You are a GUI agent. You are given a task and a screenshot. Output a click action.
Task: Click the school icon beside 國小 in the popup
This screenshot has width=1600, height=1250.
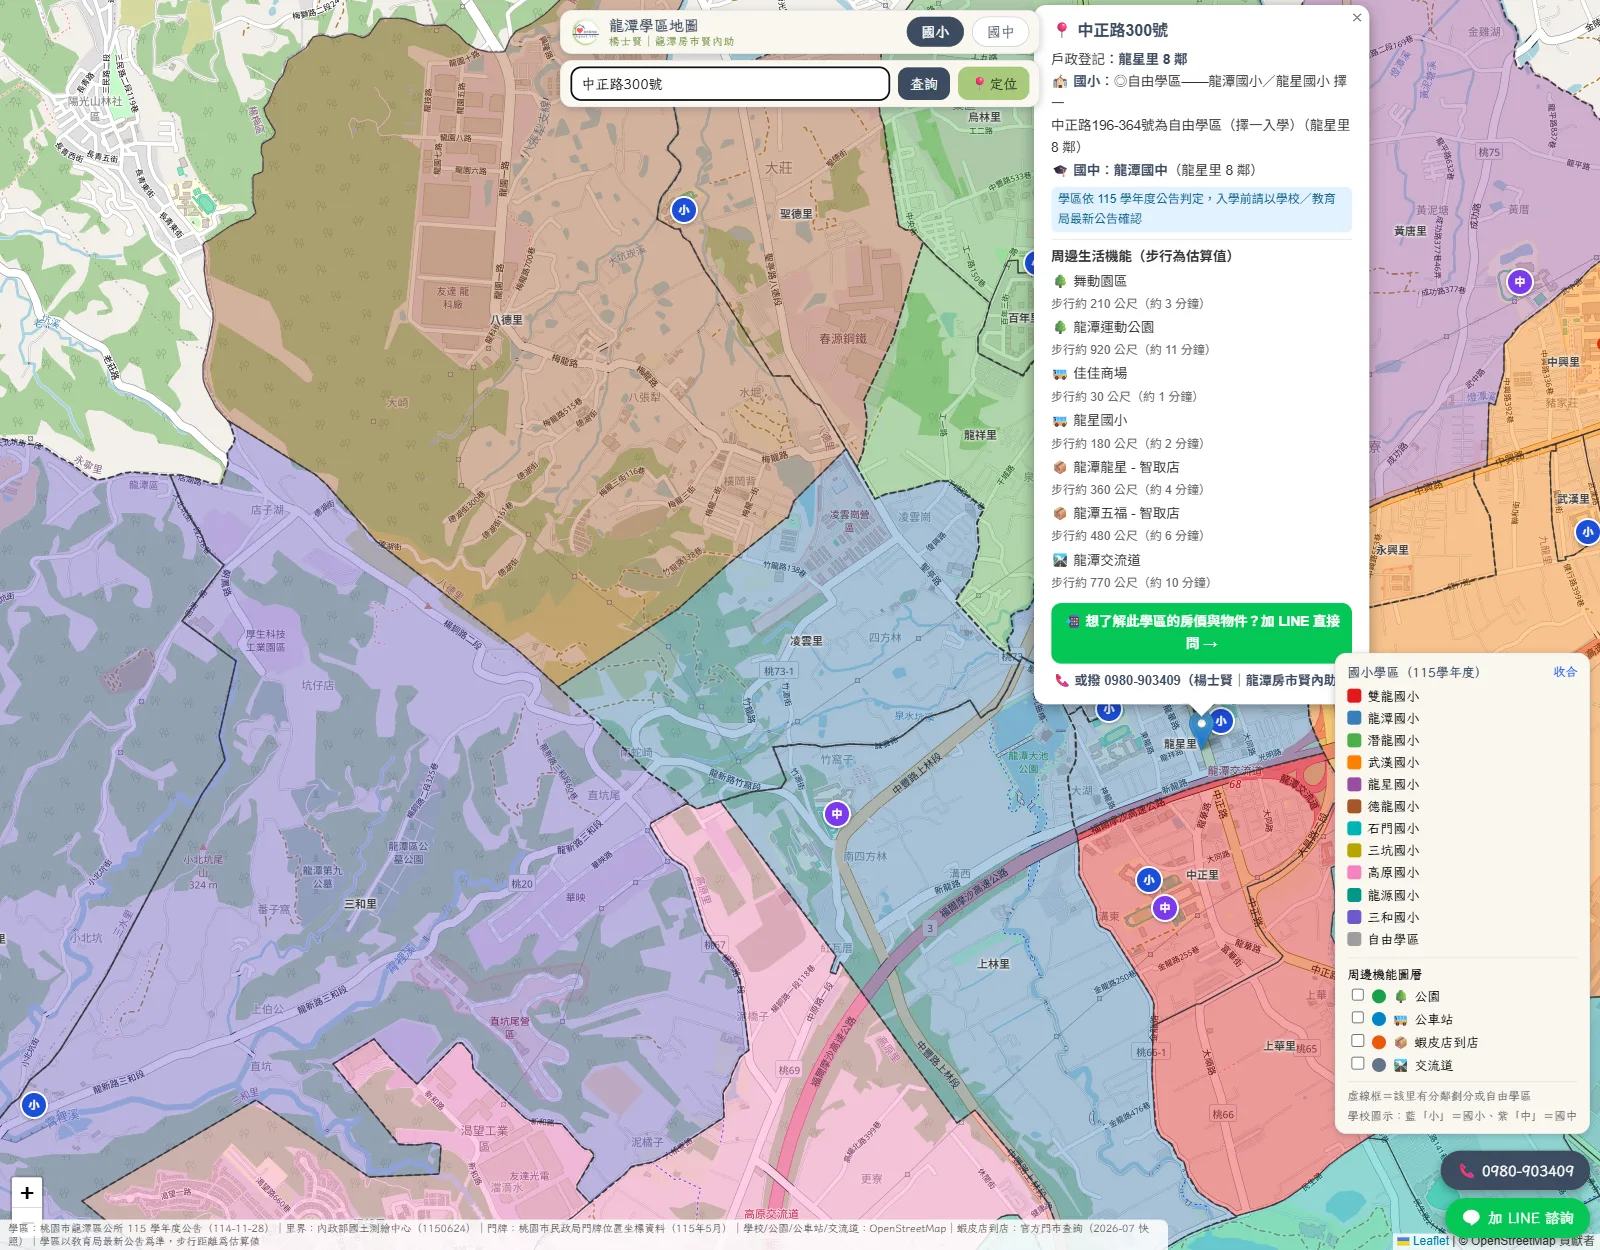pos(1060,81)
